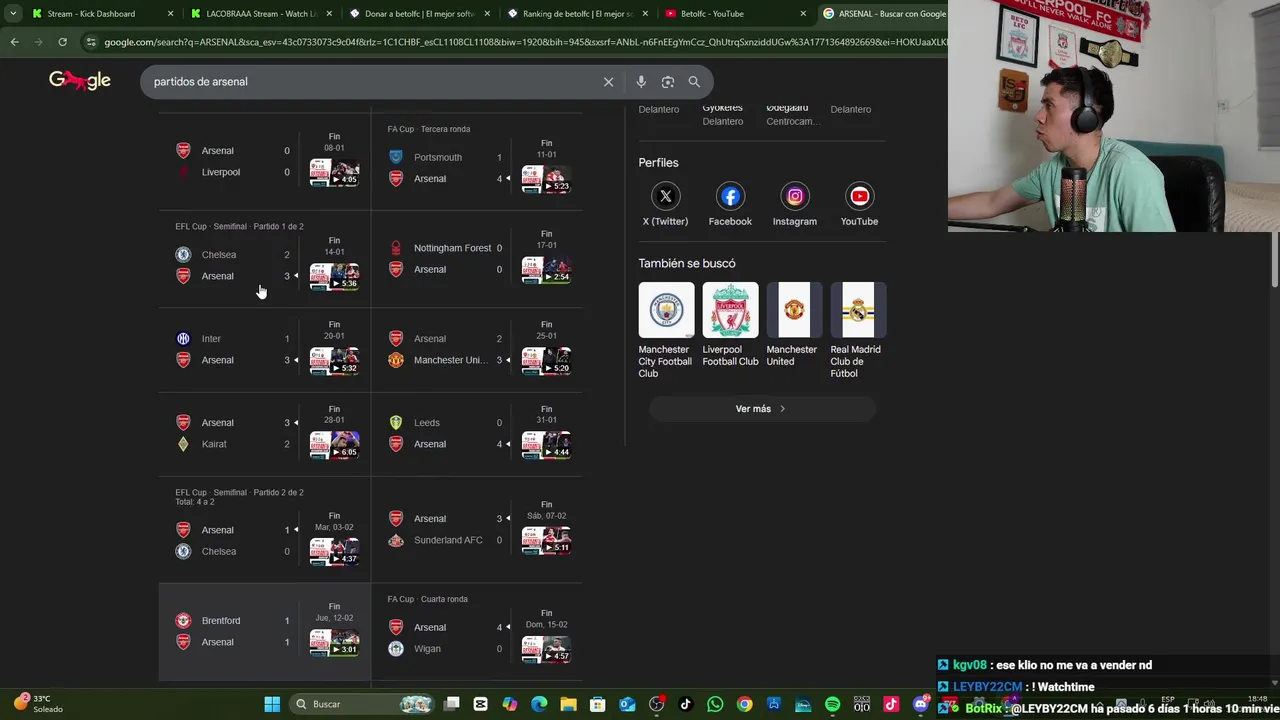The height and width of the screenshot is (720, 1280).
Task: Select the Kairat team name
Action: click(214, 444)
